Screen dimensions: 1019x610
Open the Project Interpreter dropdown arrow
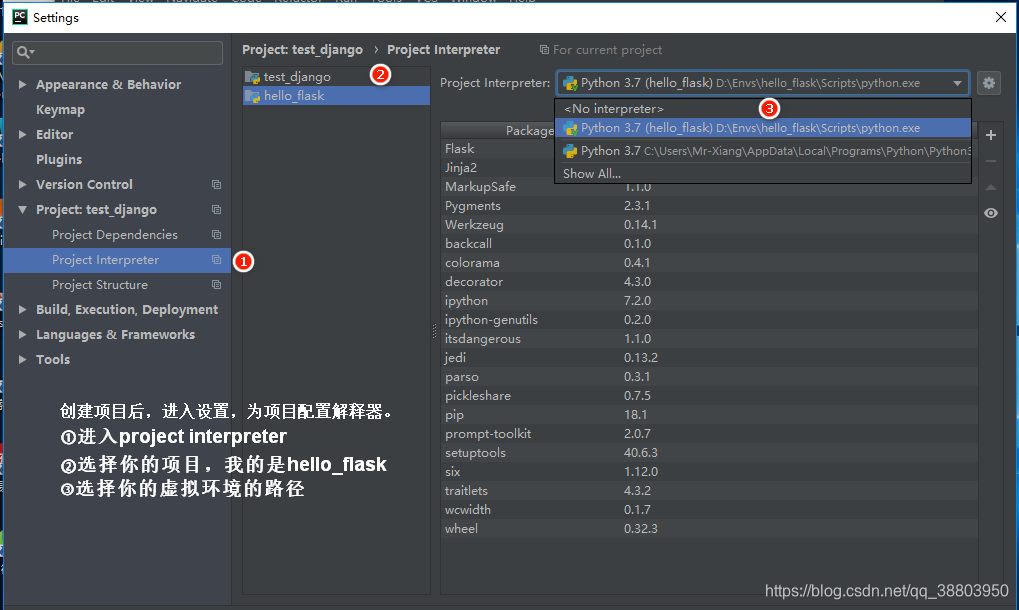[957, 83]
